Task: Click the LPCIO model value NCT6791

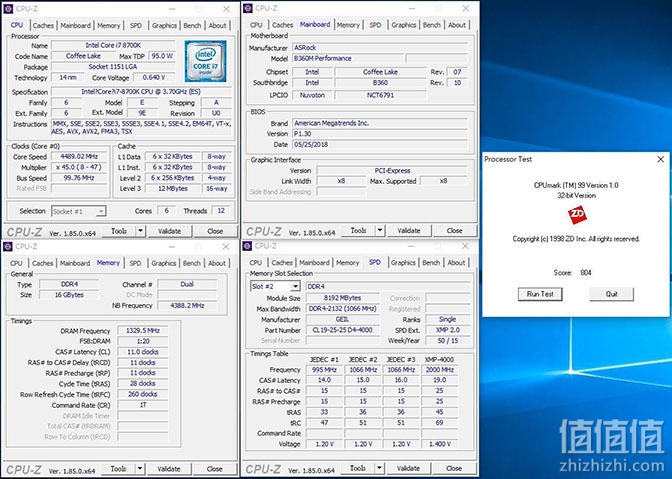Action: point(380,95)
